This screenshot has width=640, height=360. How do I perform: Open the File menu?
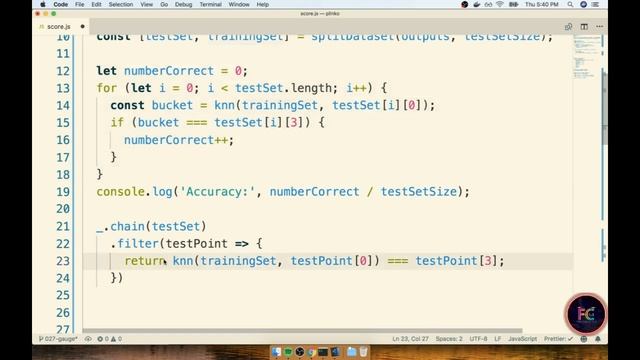coord(80,4)
